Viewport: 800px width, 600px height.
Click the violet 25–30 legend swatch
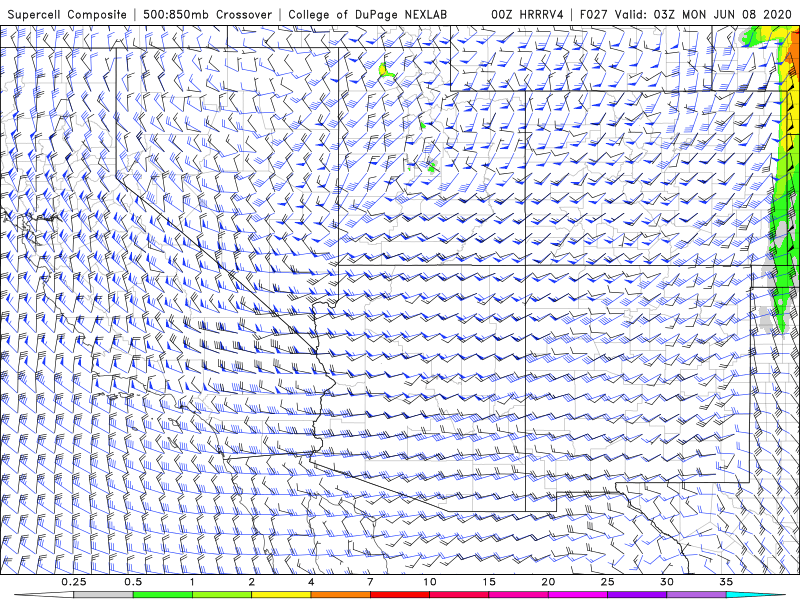[x=637, y=595]
